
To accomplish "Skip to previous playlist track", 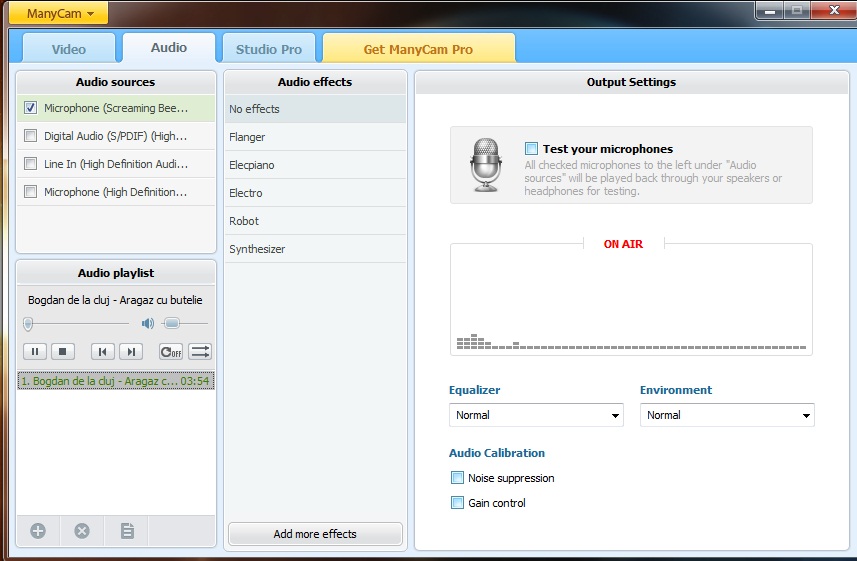I will click(x=103, y=352).
